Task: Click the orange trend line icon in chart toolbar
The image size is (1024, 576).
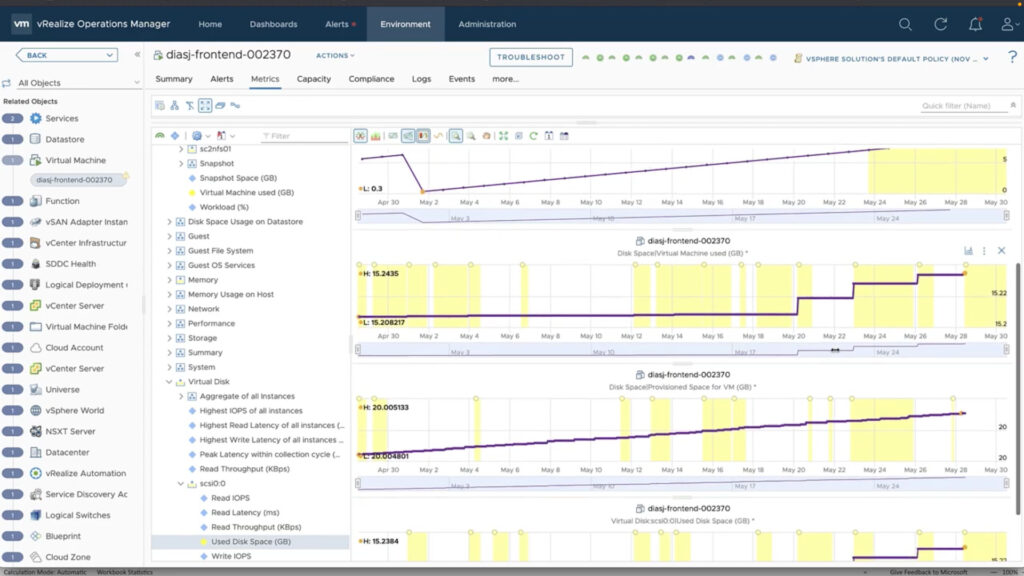Action: pyautogui.click(x=438, y=136)
